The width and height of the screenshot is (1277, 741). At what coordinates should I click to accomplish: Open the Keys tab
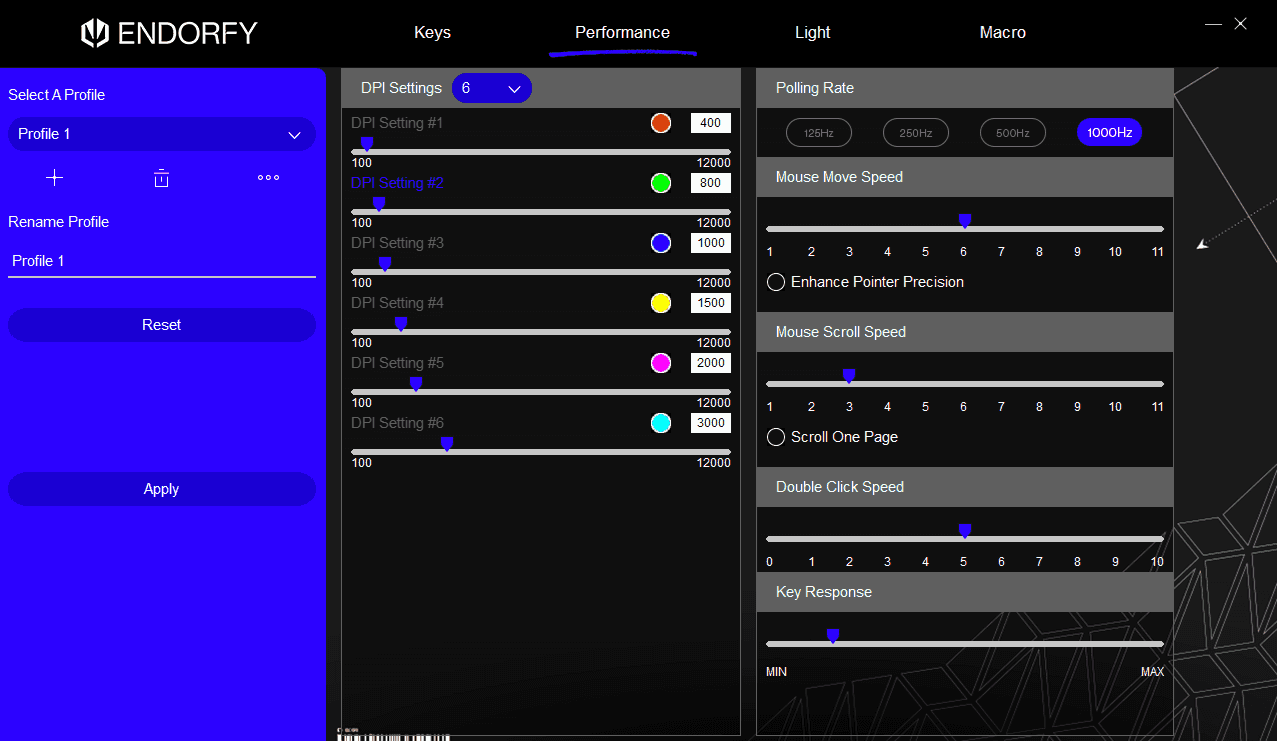pos(432,32)
